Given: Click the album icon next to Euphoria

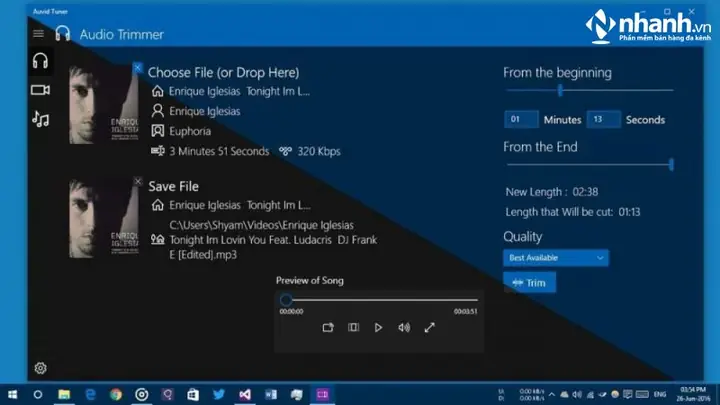Looking at the screenshot, I should point(158,131).
